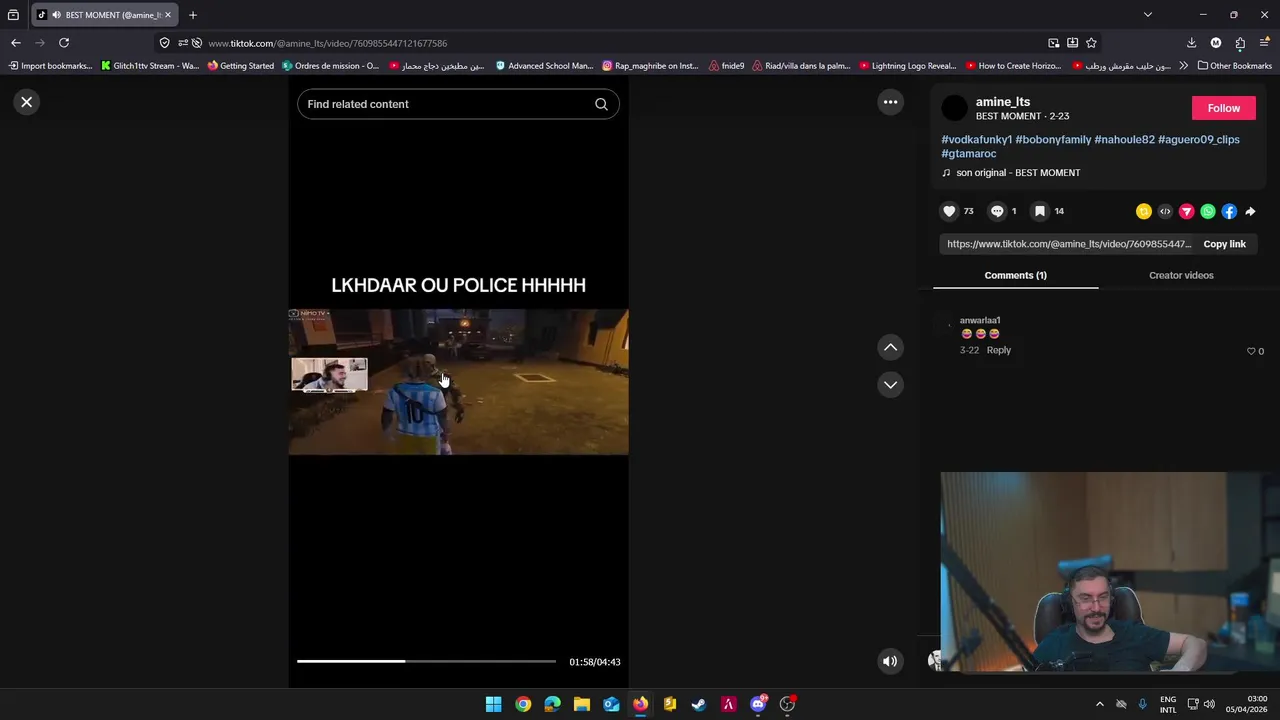Screen dimensions: 1280x720
Task: Send to friends via red paper-plane icon
Action: [x=1186, y=211]
